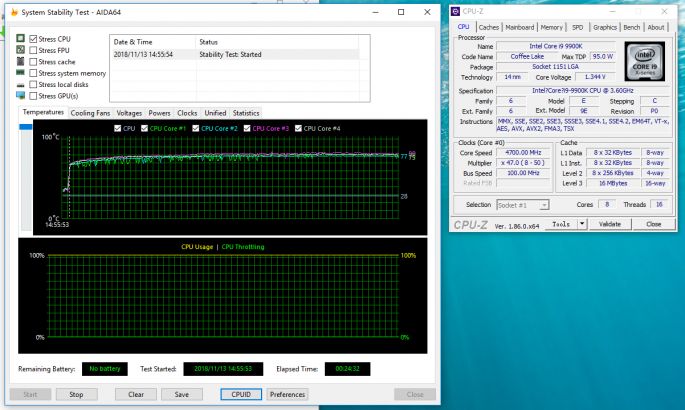Screen dimensions: 685x410
Task: Click the Stress GPU(s) monitor icon
Action: coord(20,96)
